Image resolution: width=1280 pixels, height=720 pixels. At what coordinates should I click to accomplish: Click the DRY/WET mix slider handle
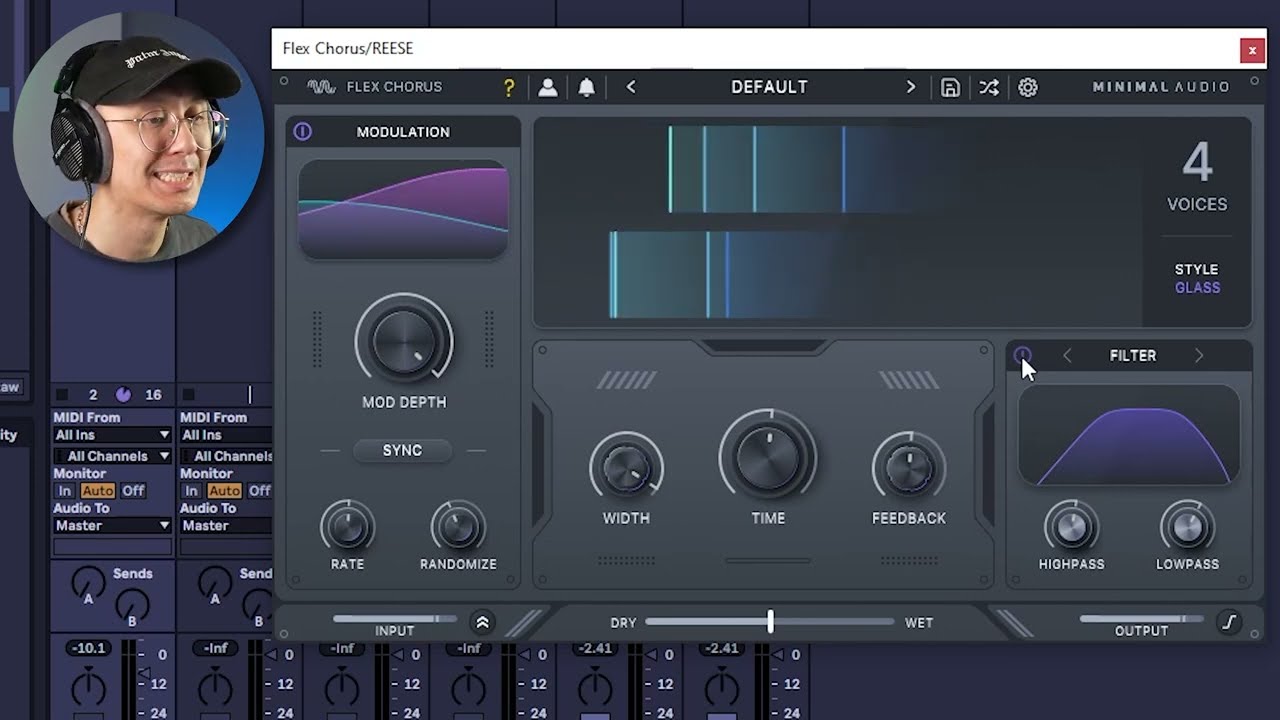(770, 622)
